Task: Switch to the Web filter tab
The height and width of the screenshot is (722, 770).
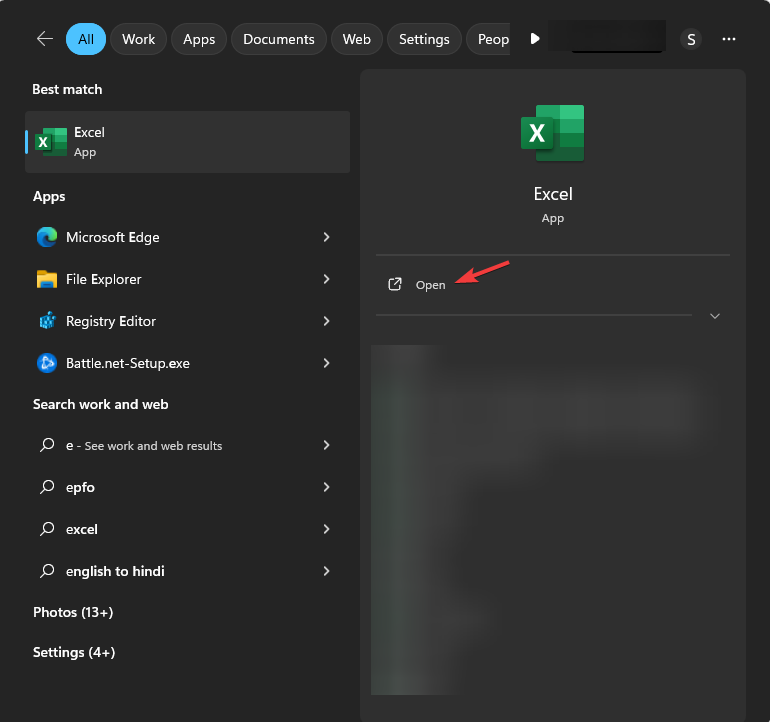Action: [x=357, y=39]
